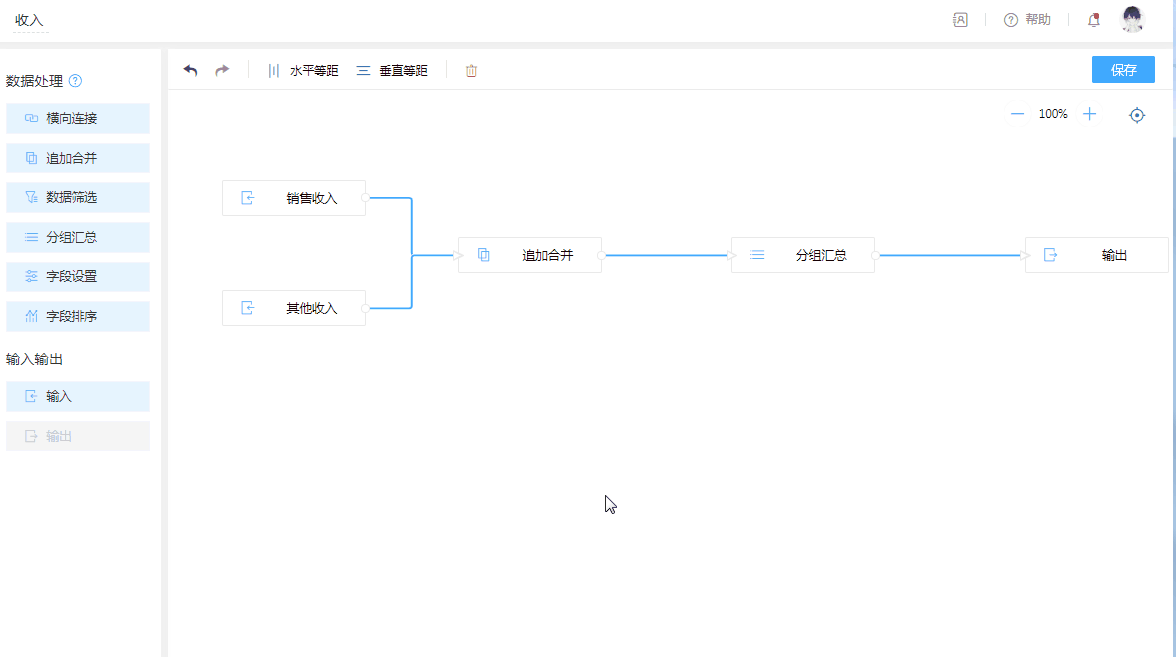This screenshot has width=1176, height=657.
Task: Click the contacts book icon in header
Action: pyautogui.click(x=960, y=20)
